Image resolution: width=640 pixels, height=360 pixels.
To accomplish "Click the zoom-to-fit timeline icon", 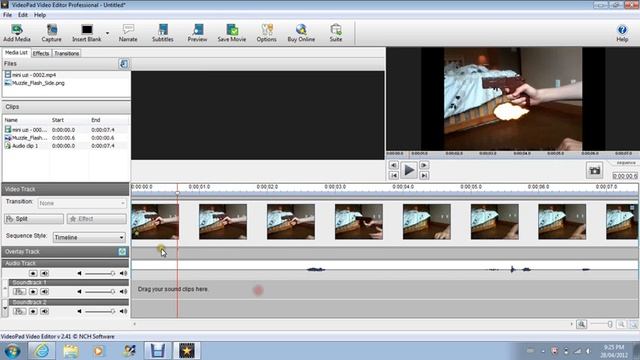I will [x=633, y=324].
